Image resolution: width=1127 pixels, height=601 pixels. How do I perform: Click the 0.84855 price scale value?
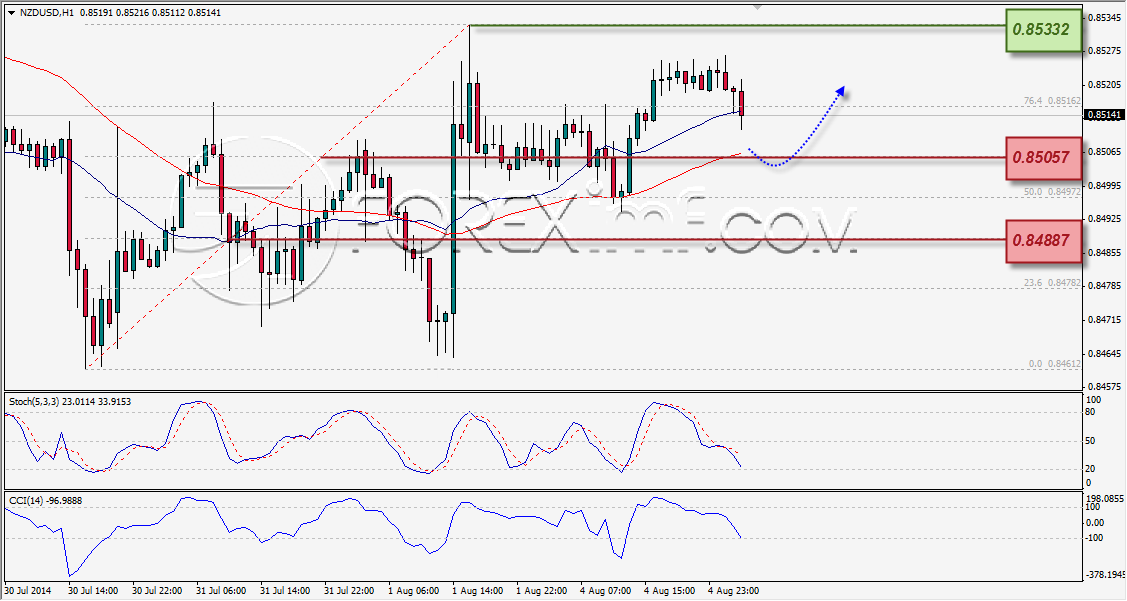1103,252
